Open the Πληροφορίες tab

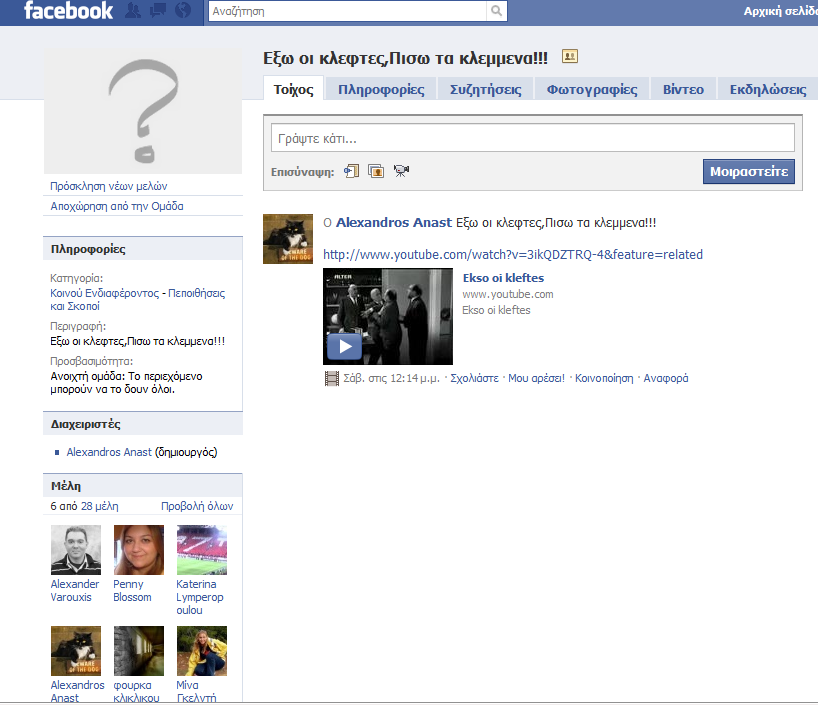click(x=381, y=89)
